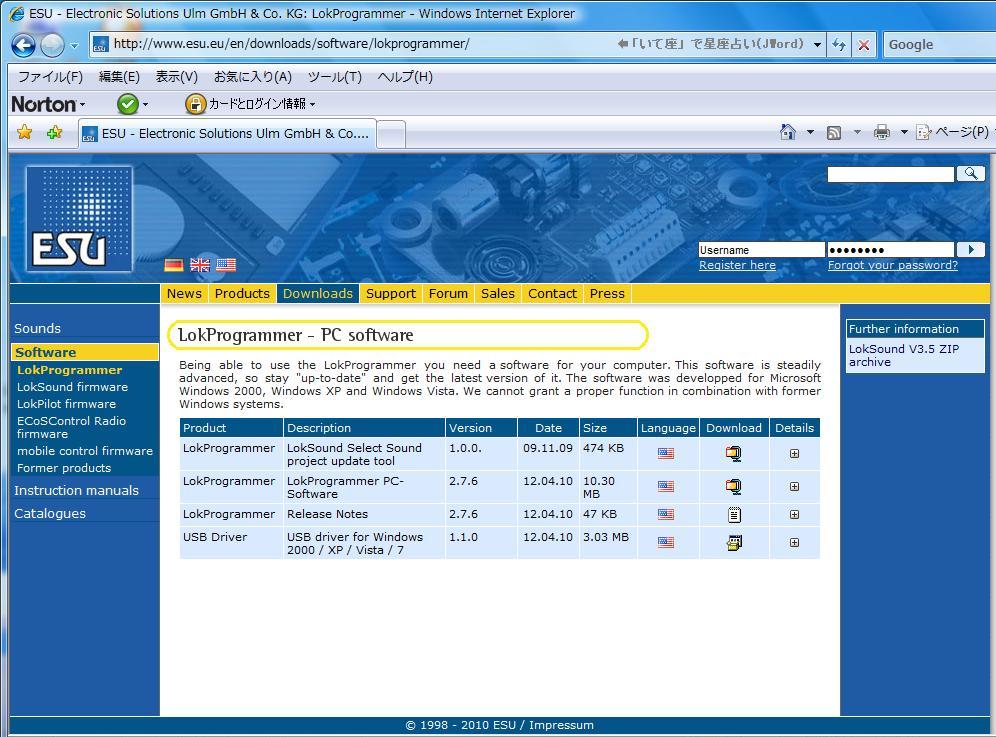The image size is (996, 737).
Task: Open Instruction manuals sidebar section
Action: [x=76, y=490]
